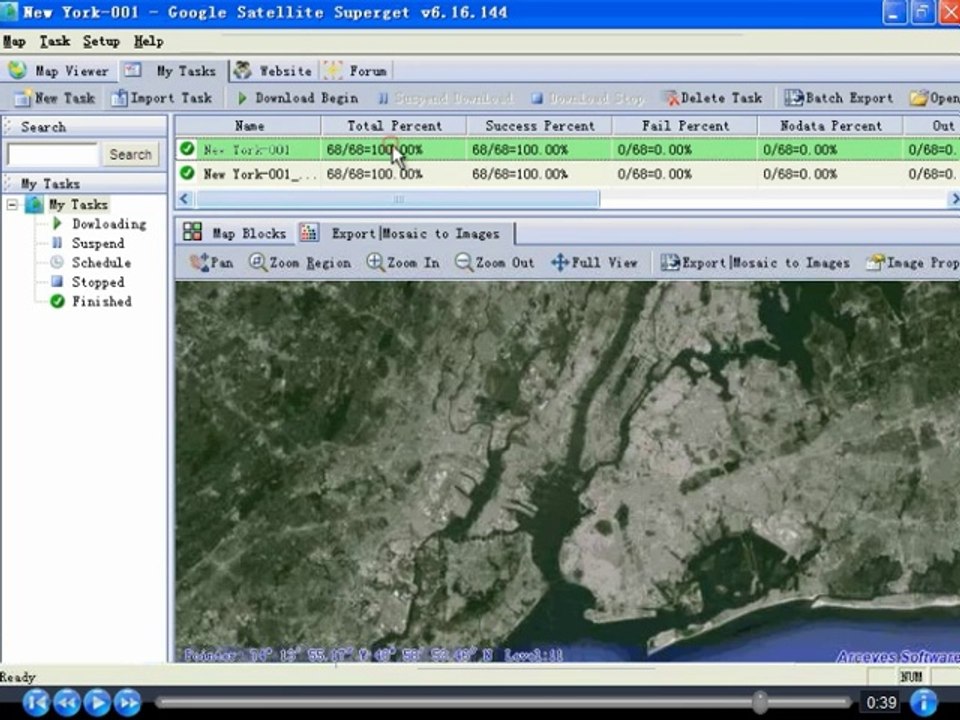Select the Zoom Region tool
This screenshot has height=720, width=960.
[300, 263]
